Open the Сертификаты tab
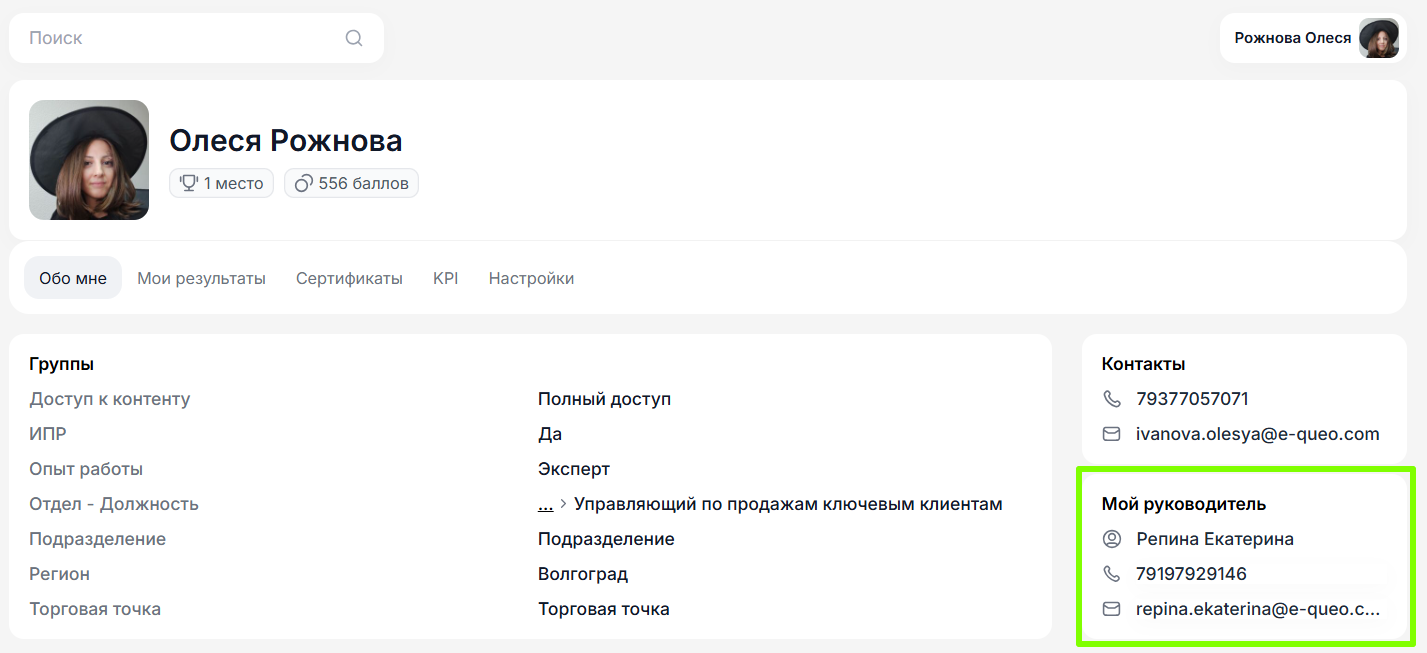 [x=349, y=278]
